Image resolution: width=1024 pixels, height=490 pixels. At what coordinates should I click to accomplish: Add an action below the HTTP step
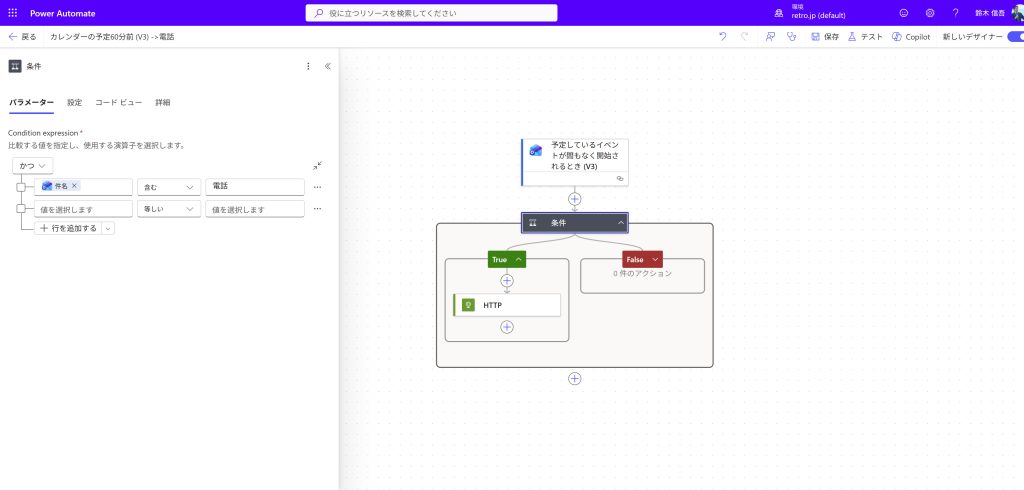(507, 327)
